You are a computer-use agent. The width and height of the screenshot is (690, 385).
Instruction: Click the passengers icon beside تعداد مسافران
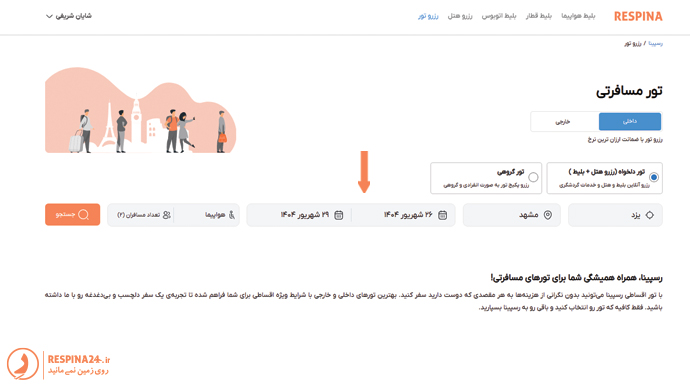[x=167, y=215]
